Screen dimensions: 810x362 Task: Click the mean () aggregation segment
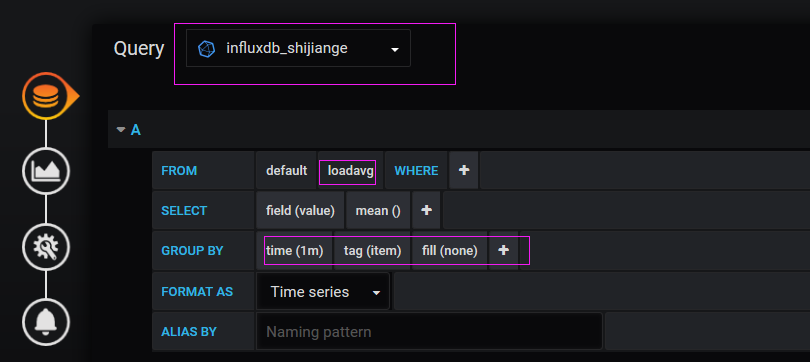click(x=378, y=210)
